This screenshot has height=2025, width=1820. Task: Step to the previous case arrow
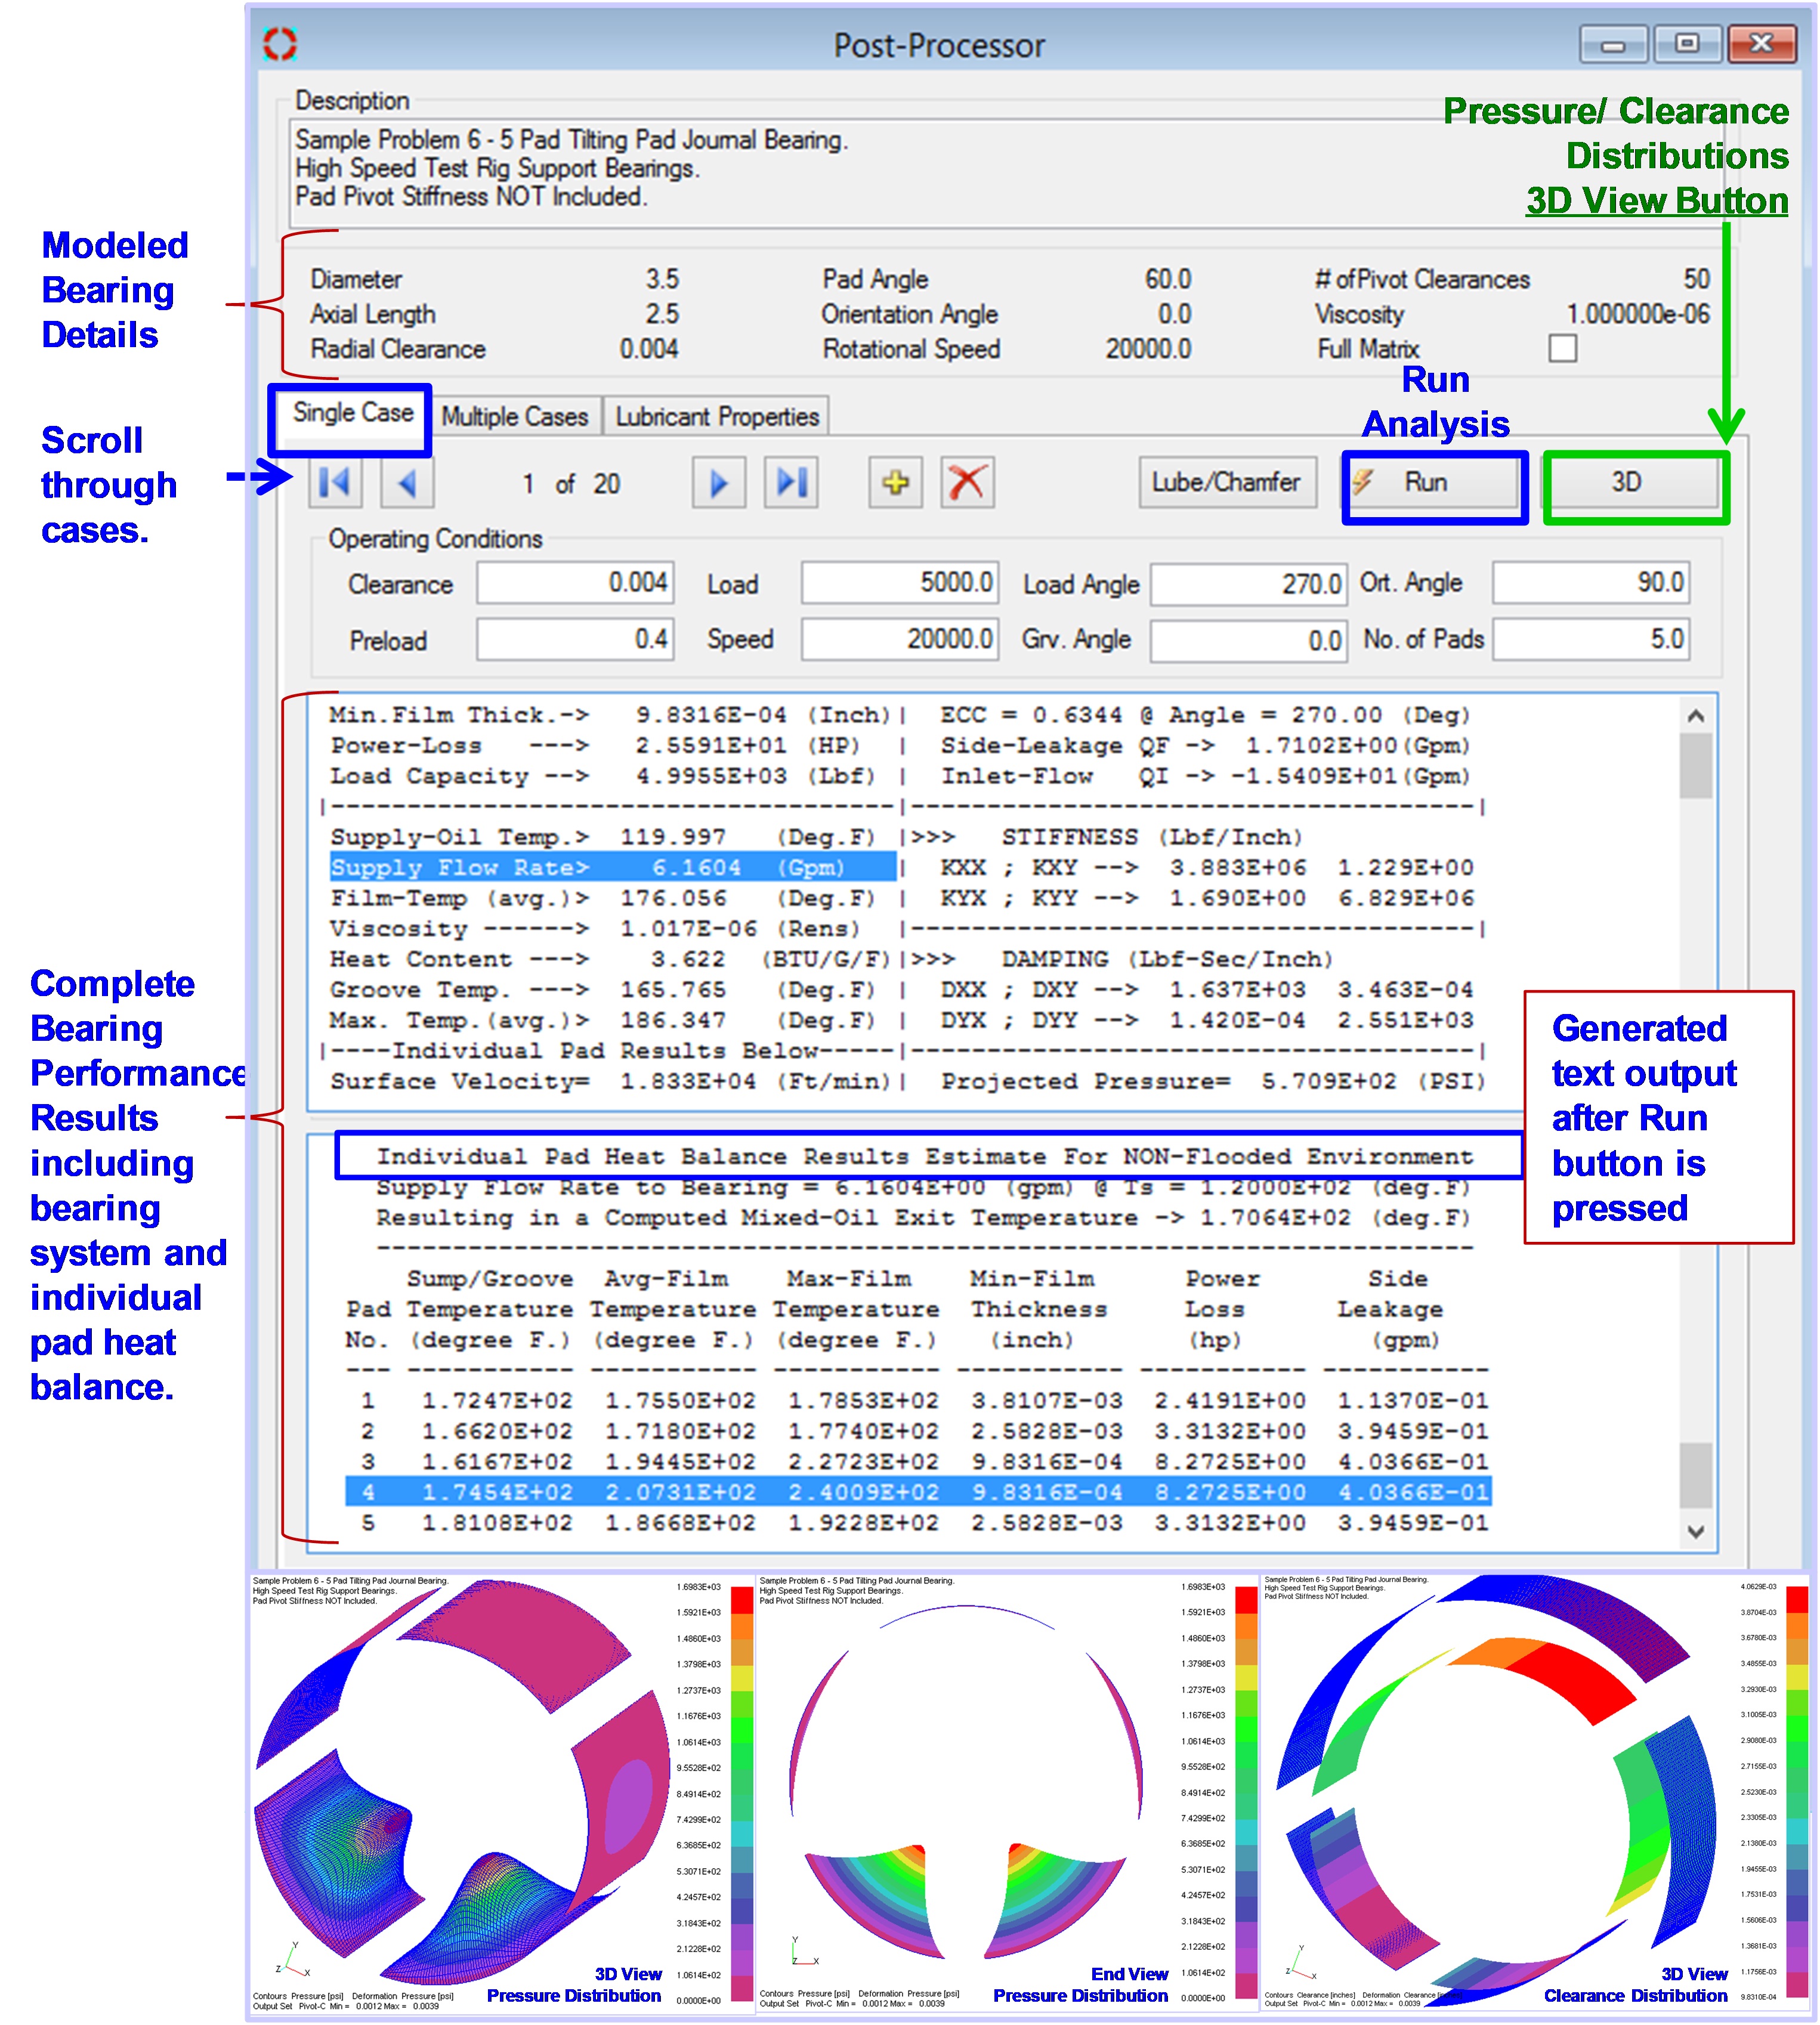tap(407, 484)
